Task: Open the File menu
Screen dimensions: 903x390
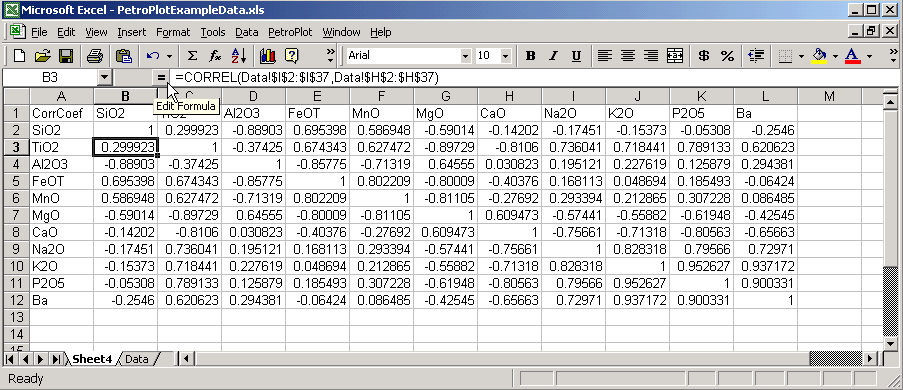Action: 39,32
